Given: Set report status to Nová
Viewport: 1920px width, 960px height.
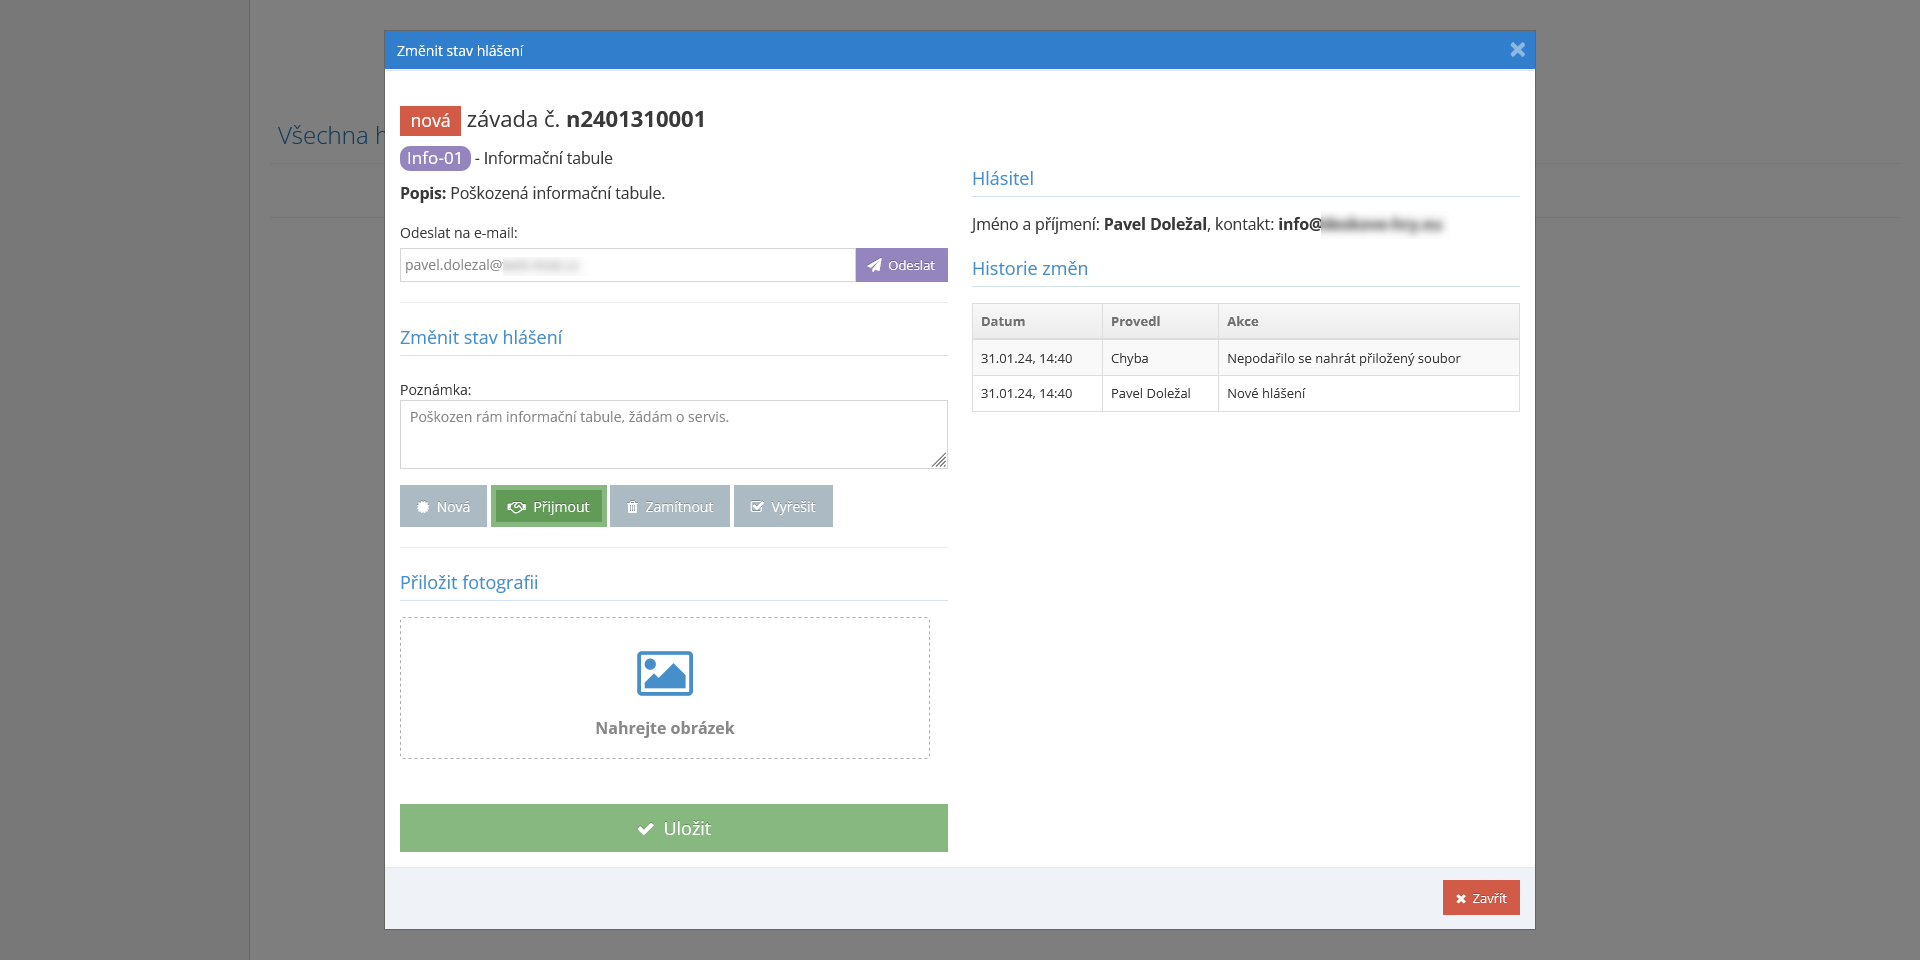Looking at the screenshot, I should 443,507.
